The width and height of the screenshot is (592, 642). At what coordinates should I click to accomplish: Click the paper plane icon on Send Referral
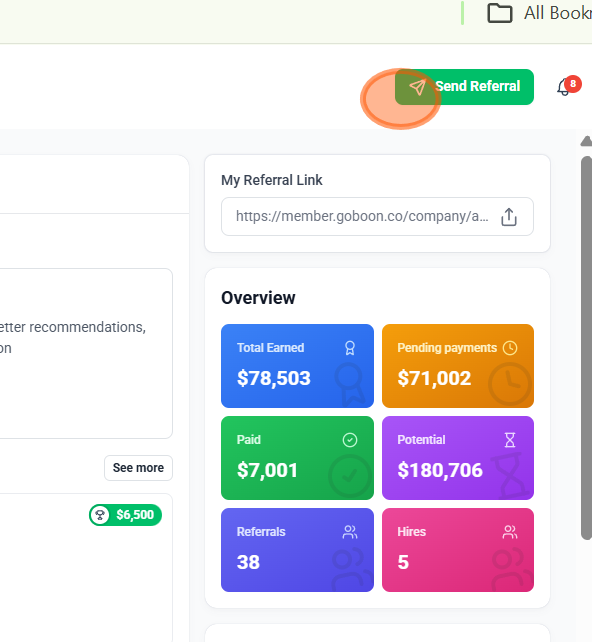[418, 87]
